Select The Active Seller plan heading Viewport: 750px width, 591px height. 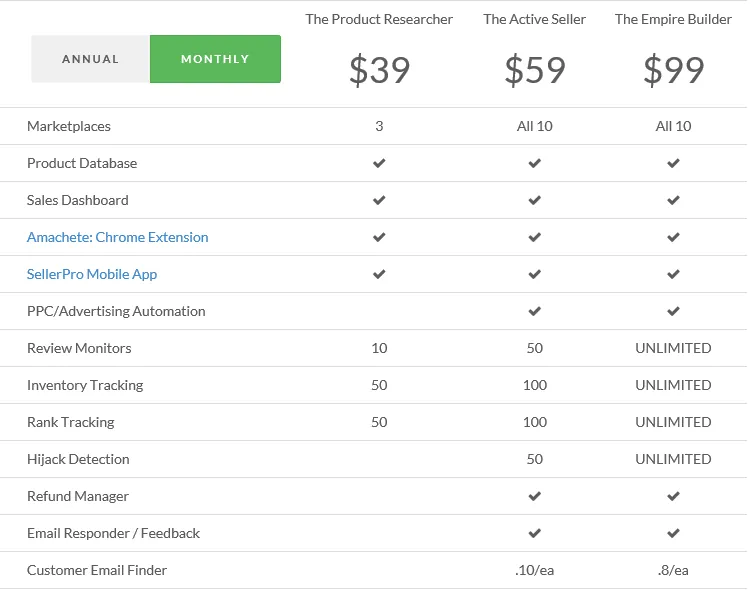pos(535,19)
